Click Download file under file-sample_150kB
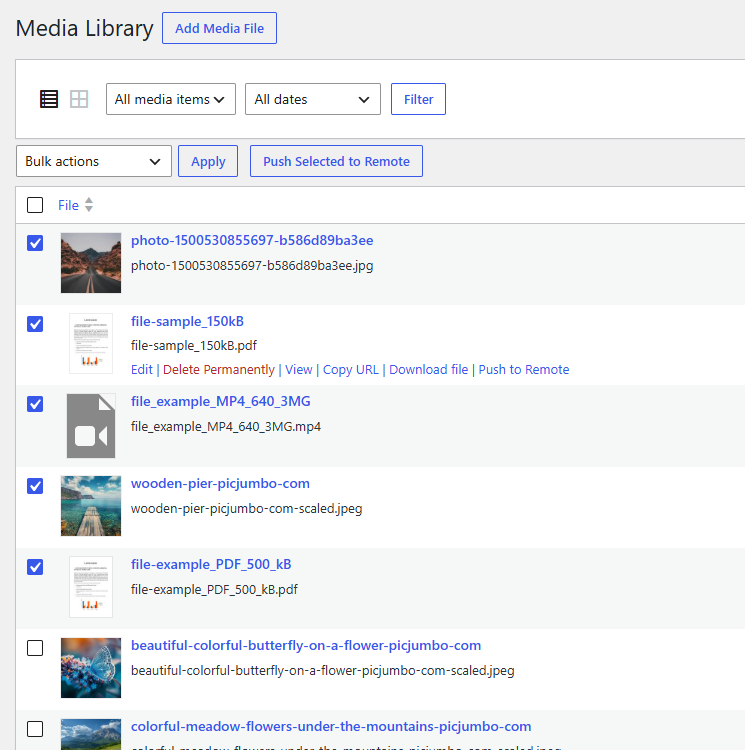The height and width of the screenshot is (750, 745). point(428,370)
